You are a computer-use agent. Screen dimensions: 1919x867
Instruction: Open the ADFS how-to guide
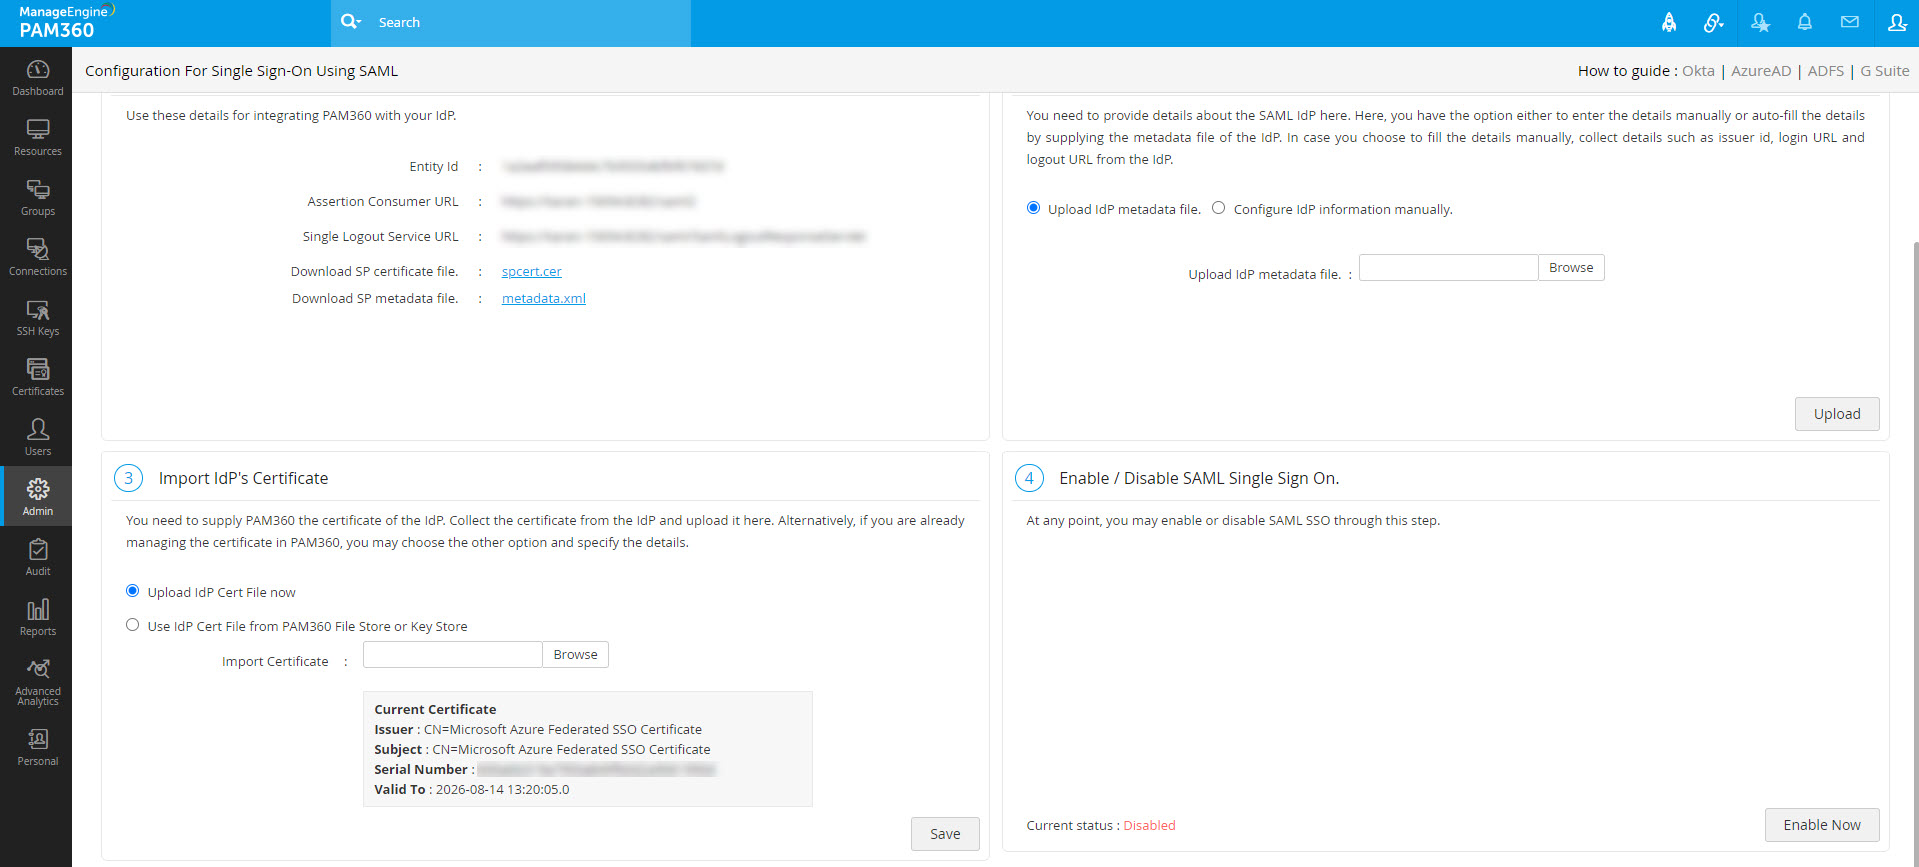click(x=1826, y=71)
